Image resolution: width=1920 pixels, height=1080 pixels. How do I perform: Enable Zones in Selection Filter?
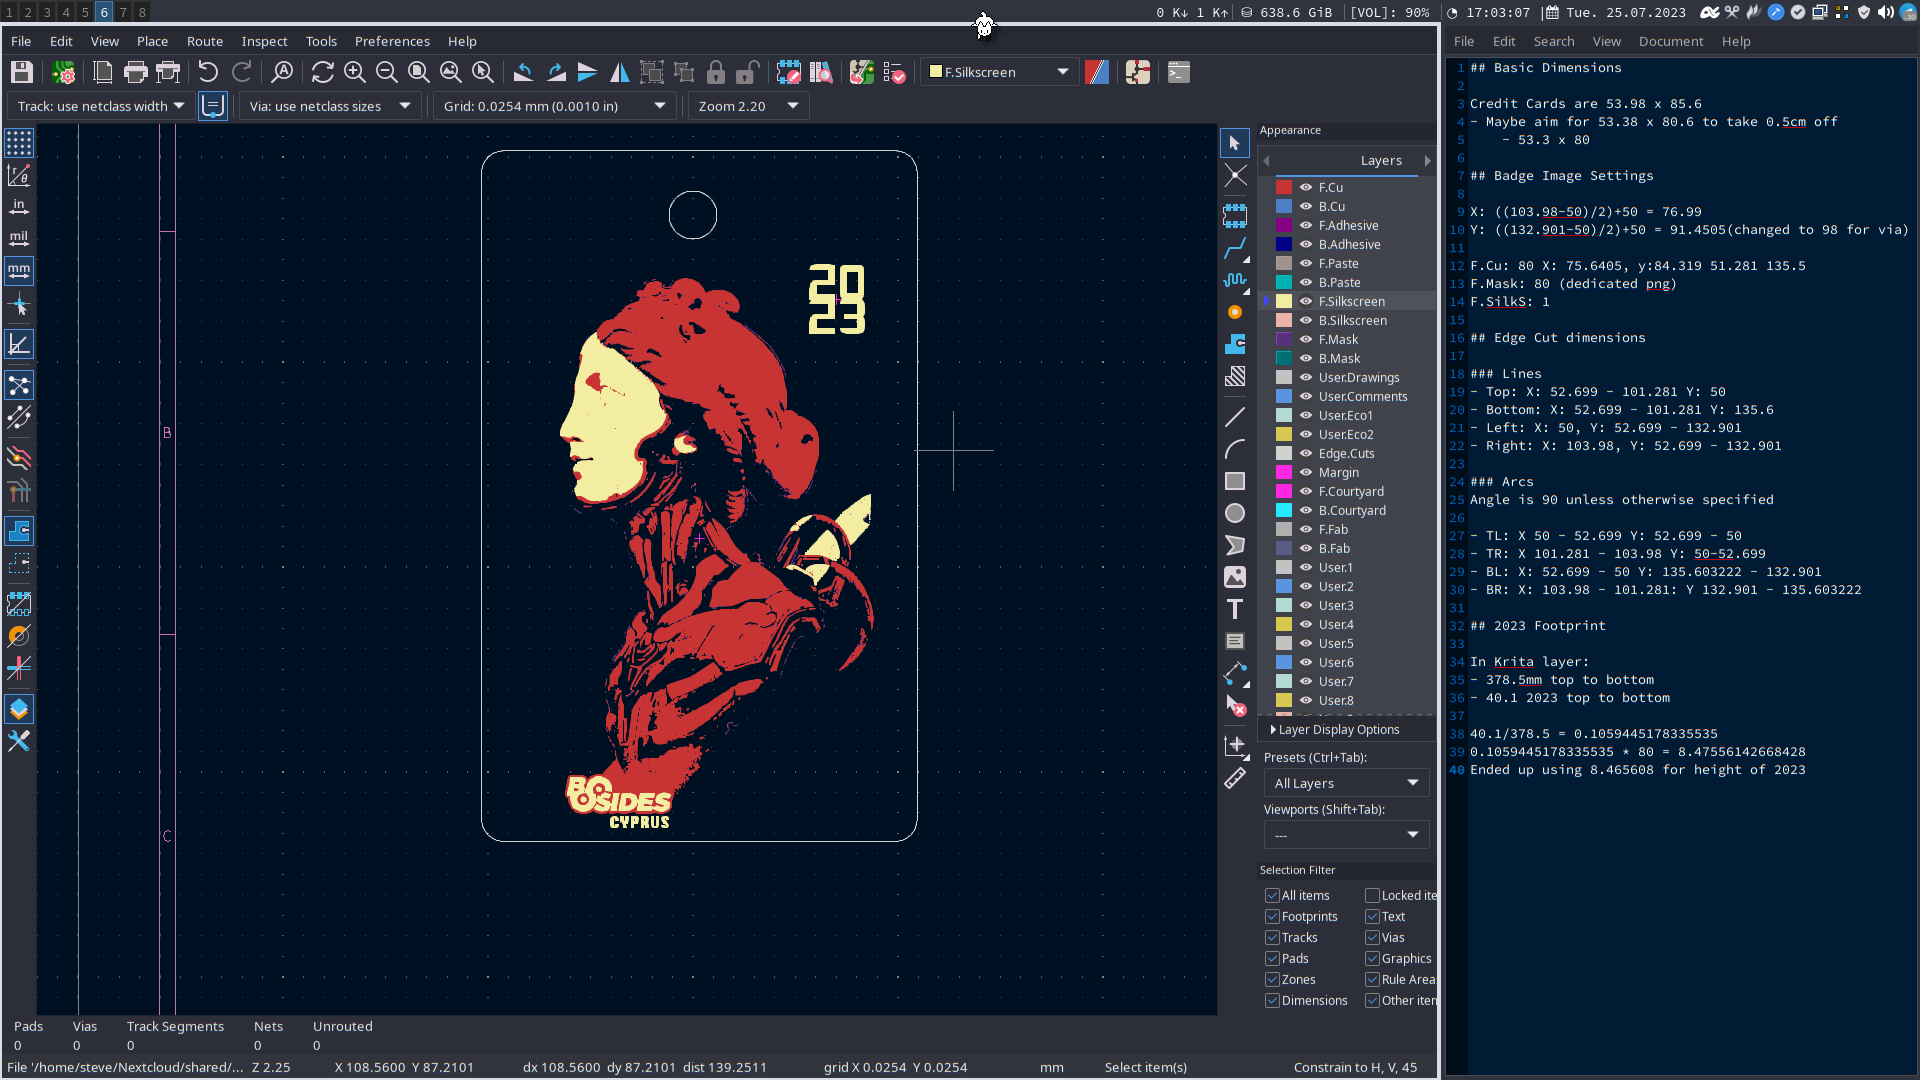click(x=1273, y=978)
